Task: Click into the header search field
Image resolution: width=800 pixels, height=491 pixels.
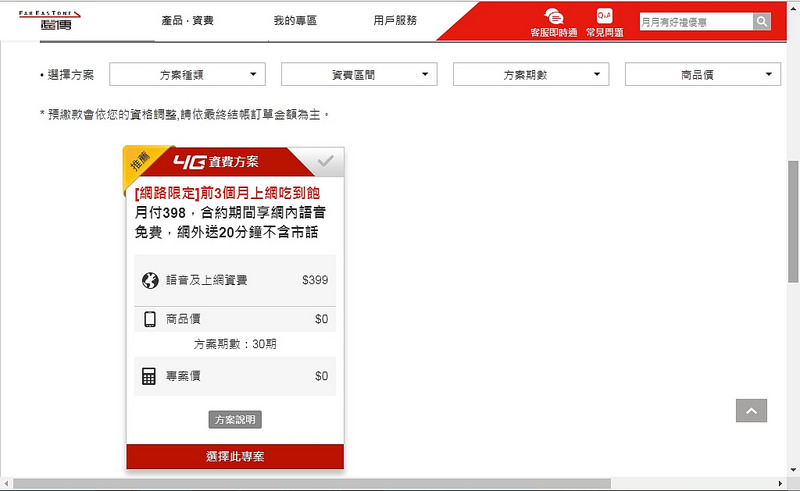Action: (x=695, y=22)
